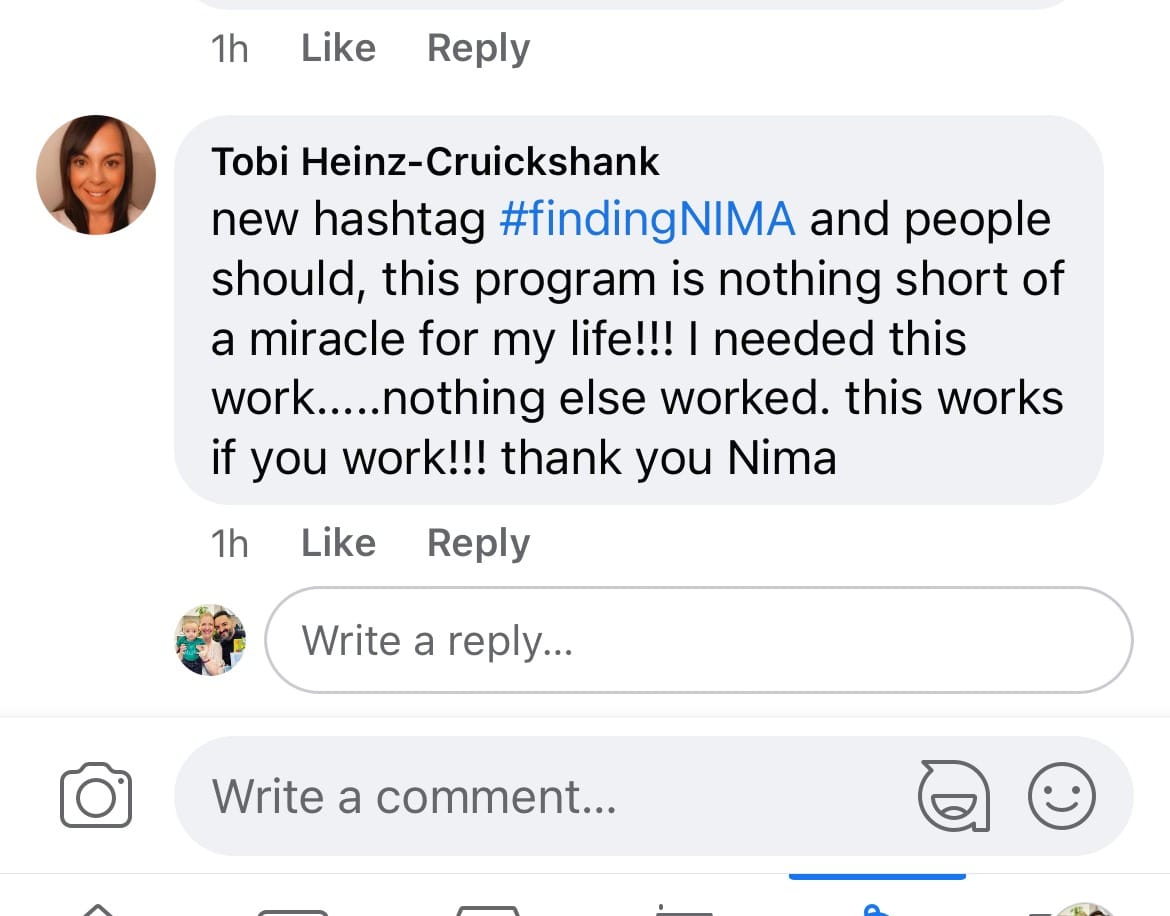Tap the 1h timestamp under Tobi's comment
Screen dimensions: 1170x916
coord(229,543)
